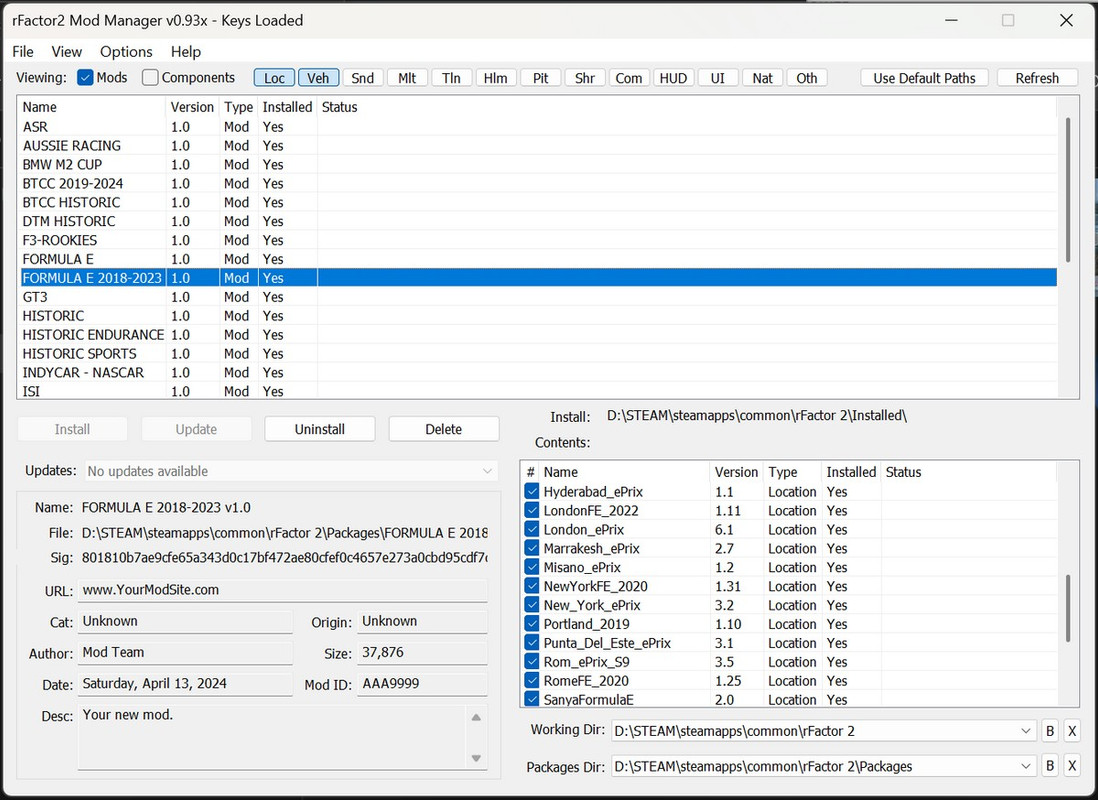Select the ASR mod row
Screen dimensions: 1098x800
(x=538, y=127)
